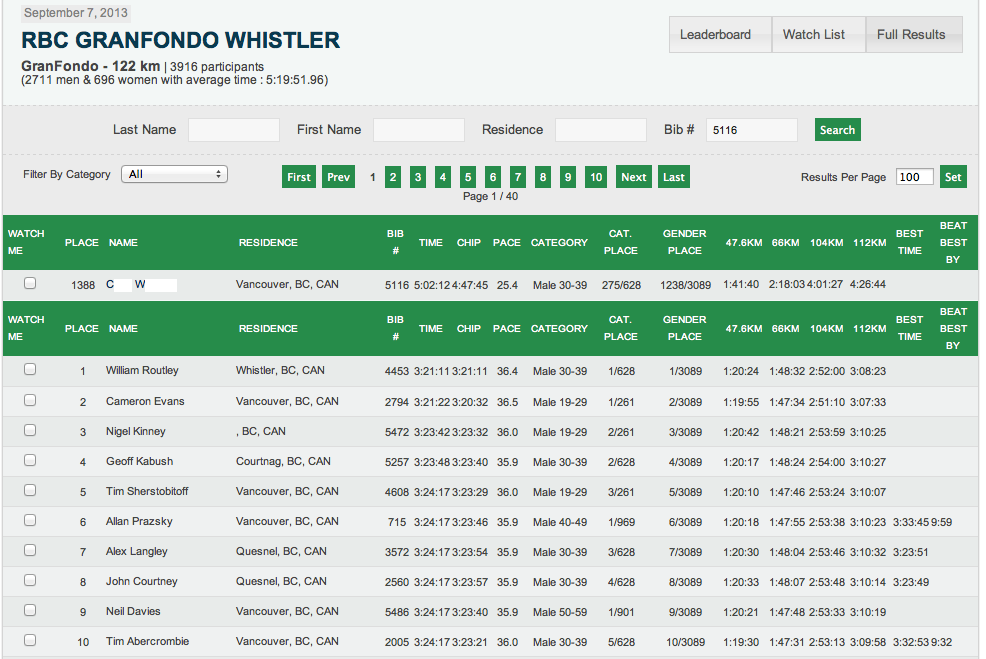The width and height of the screenshot is (986, 659).
Task: Click the First Name input field
Action: [418, 130]
